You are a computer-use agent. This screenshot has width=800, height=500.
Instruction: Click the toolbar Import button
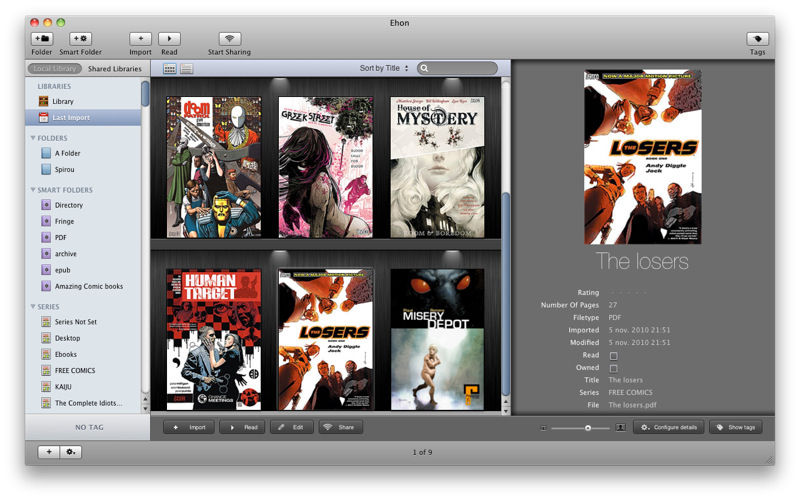pyautogui.click(x=140, y=39)
